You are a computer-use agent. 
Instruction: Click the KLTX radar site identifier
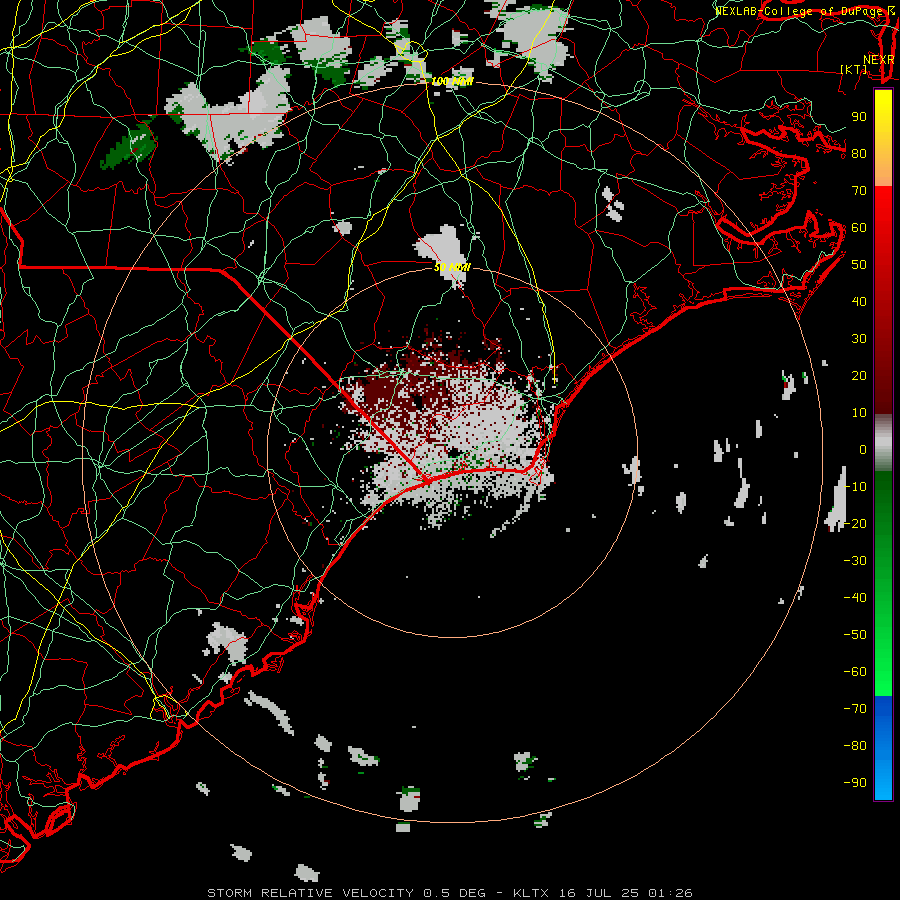pyautogui.click(x=531, y=893)
